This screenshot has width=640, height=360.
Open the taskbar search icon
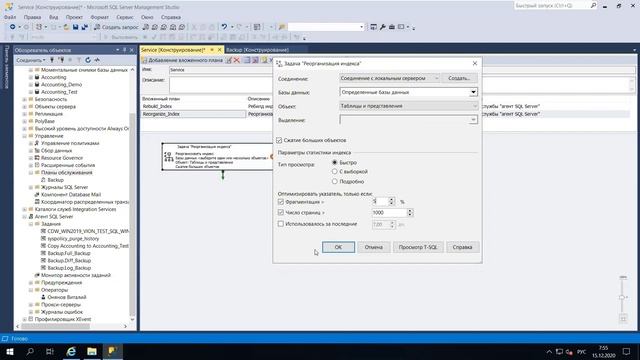click(x=30, y=351)
